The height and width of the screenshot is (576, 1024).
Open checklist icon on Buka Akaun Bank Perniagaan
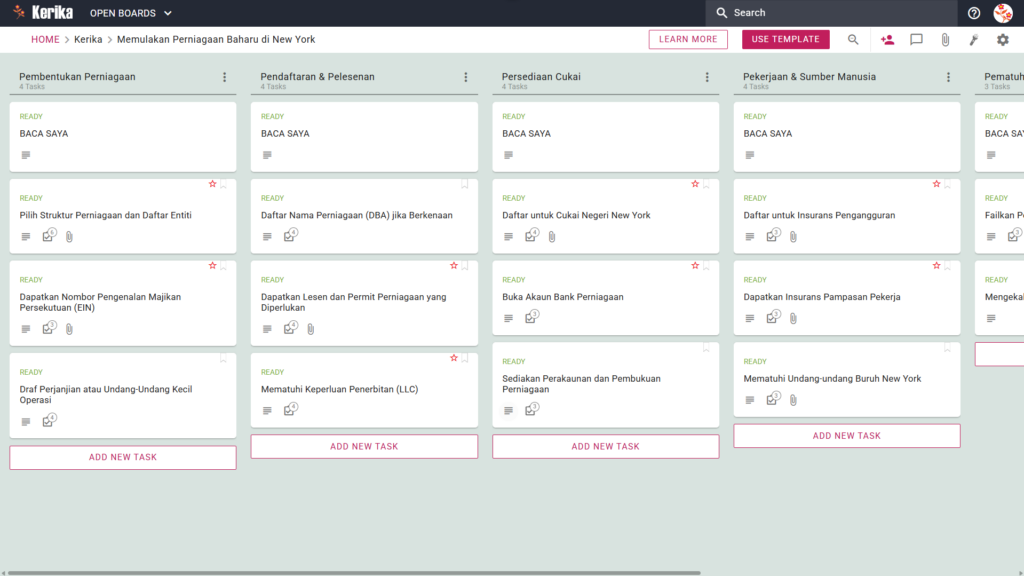[532, 317]
